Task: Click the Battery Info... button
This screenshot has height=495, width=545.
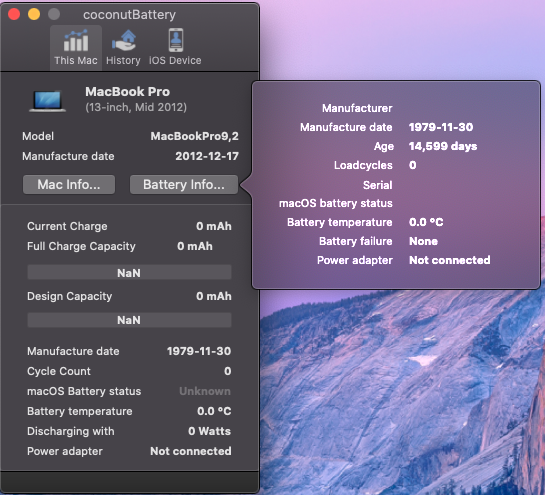Action: (184, 185)
